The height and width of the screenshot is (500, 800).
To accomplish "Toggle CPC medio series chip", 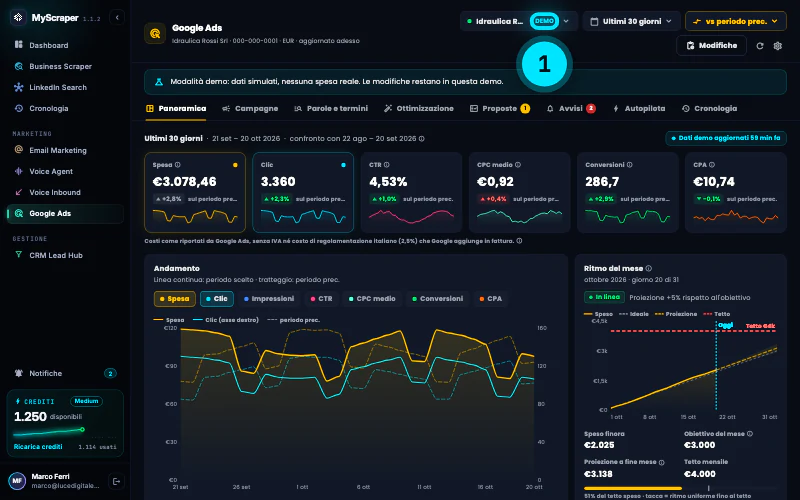I will click(372, 299).
